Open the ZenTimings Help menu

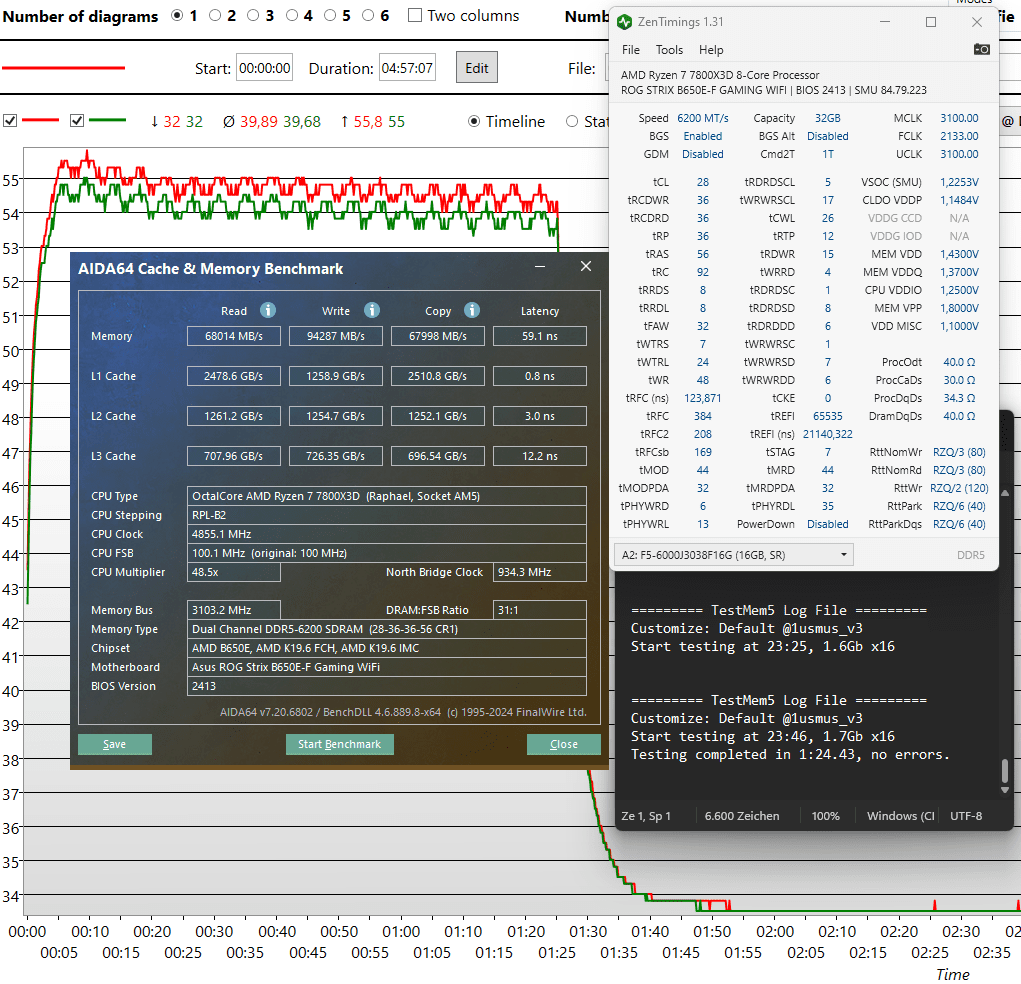711,49
